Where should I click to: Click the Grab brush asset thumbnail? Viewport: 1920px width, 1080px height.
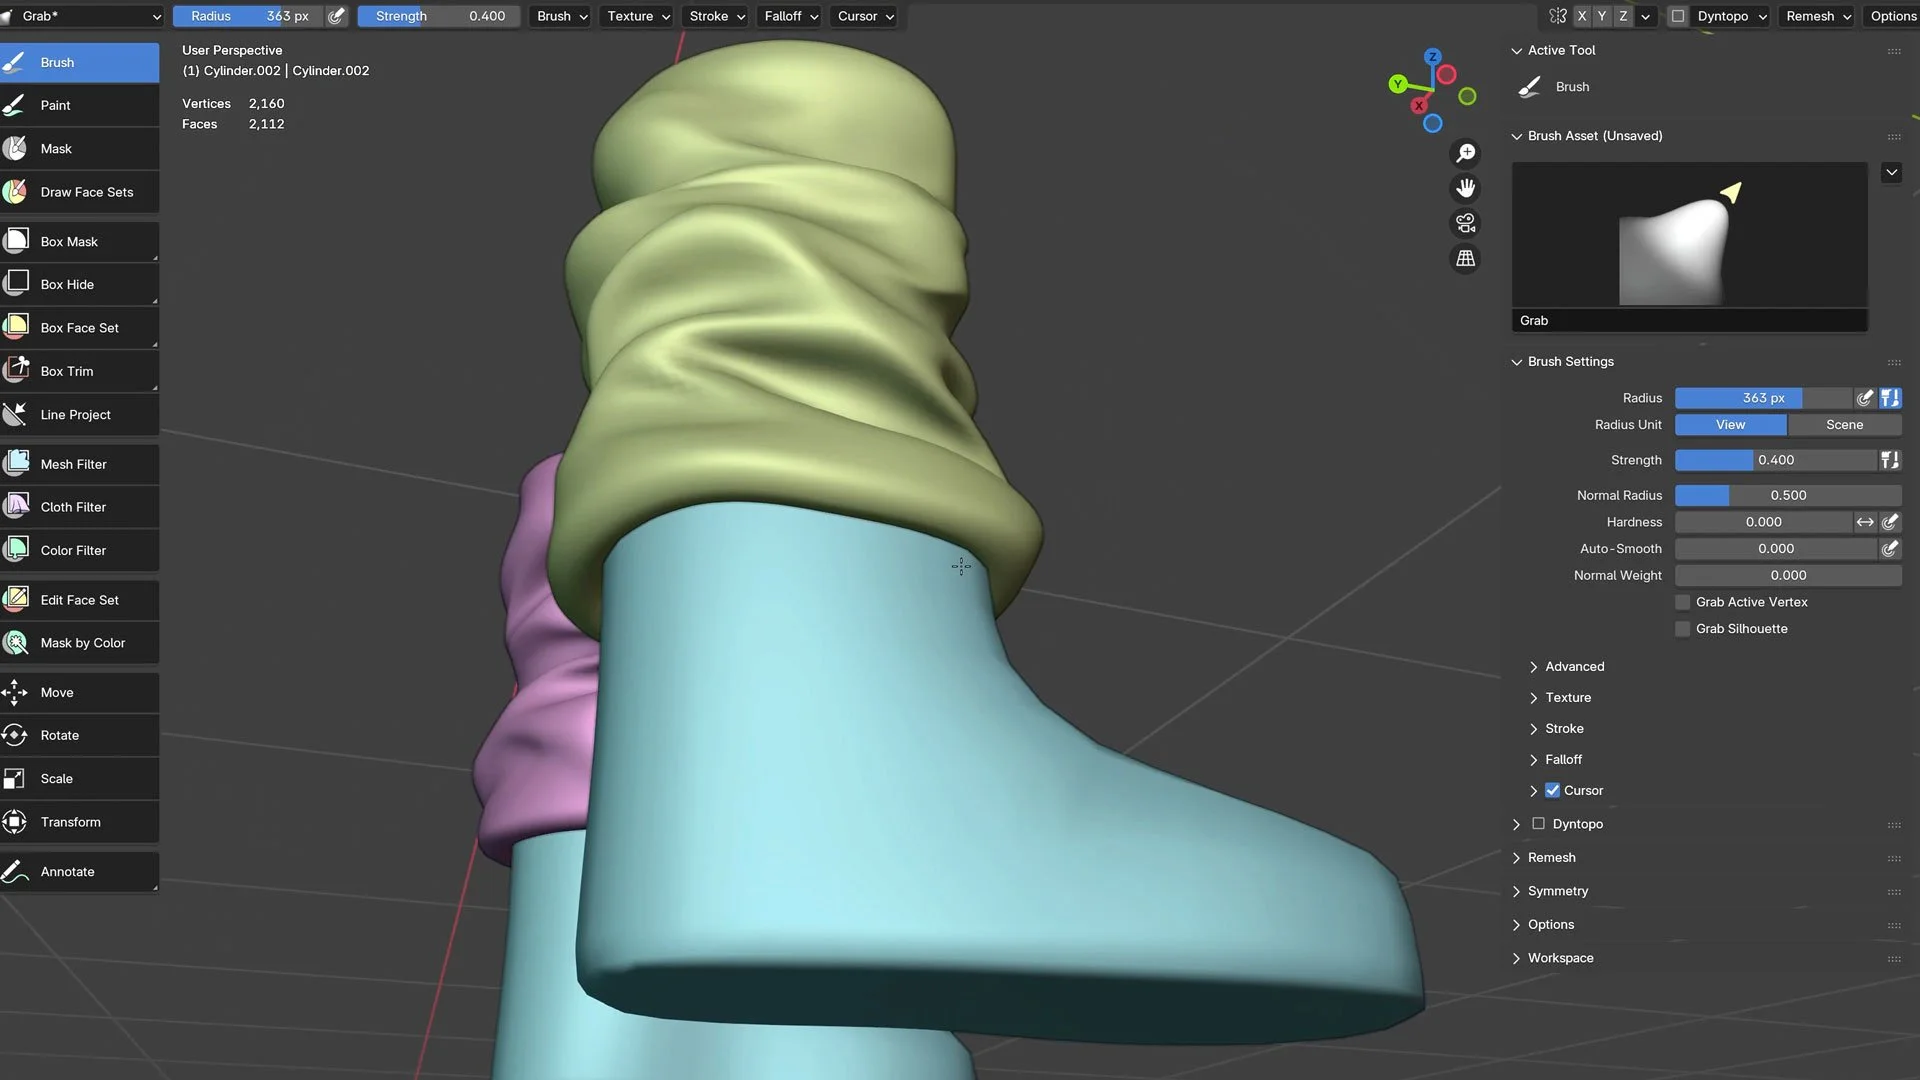tap(1689, 236)
